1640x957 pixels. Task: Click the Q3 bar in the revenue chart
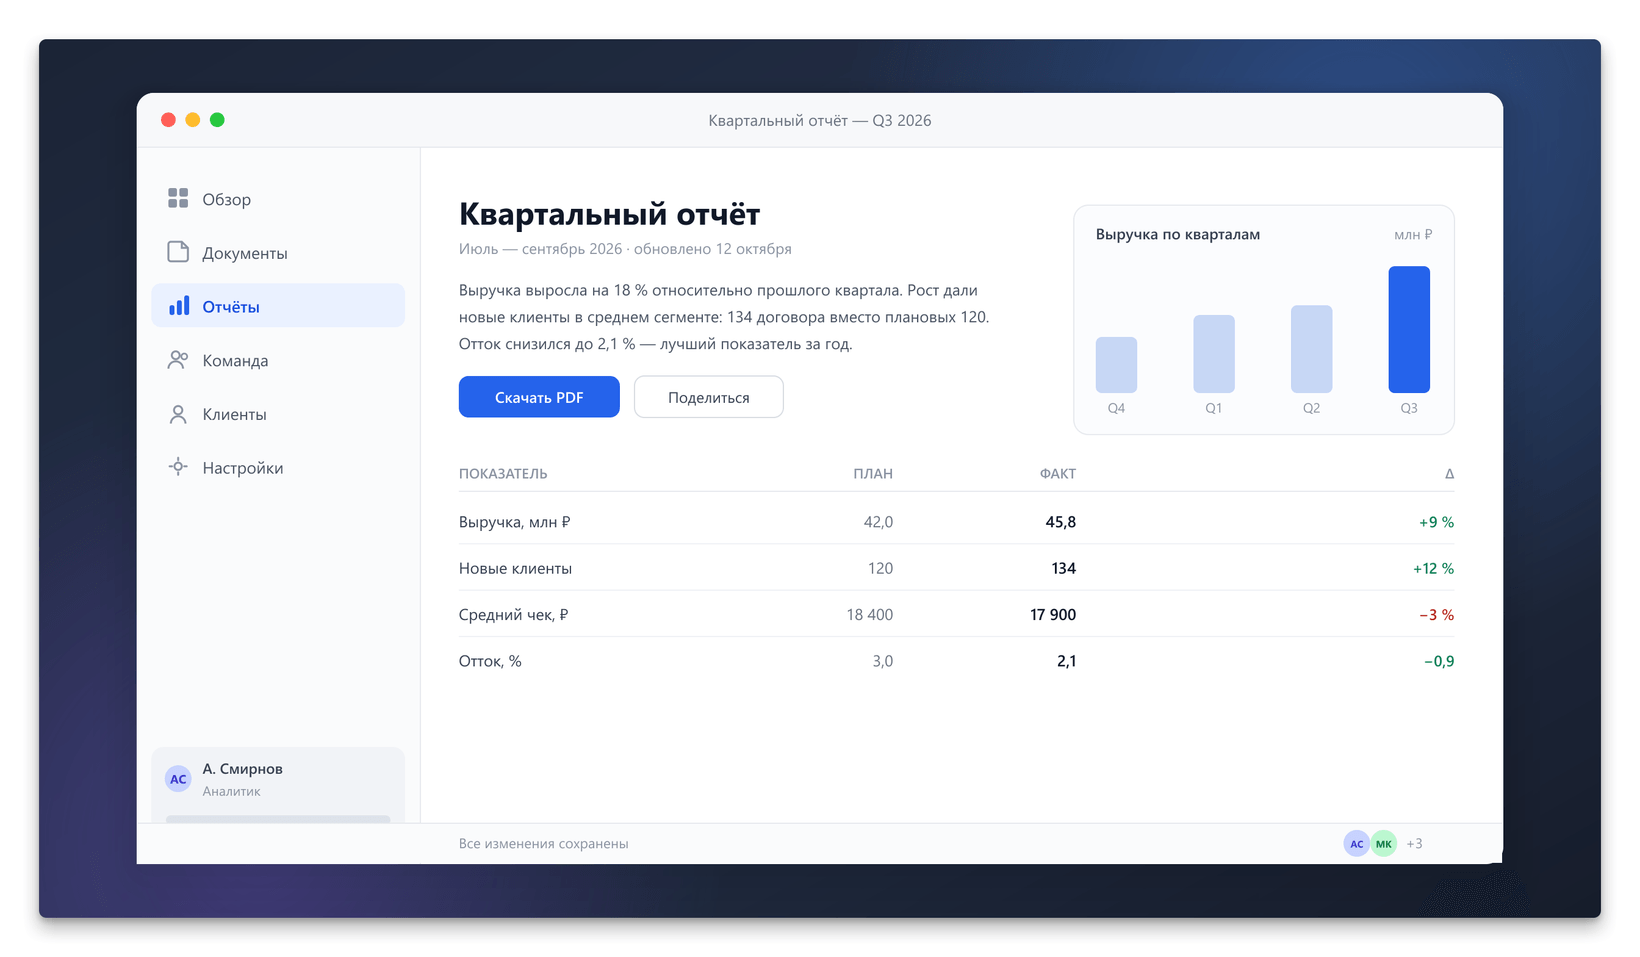[x=1409, y=329]
